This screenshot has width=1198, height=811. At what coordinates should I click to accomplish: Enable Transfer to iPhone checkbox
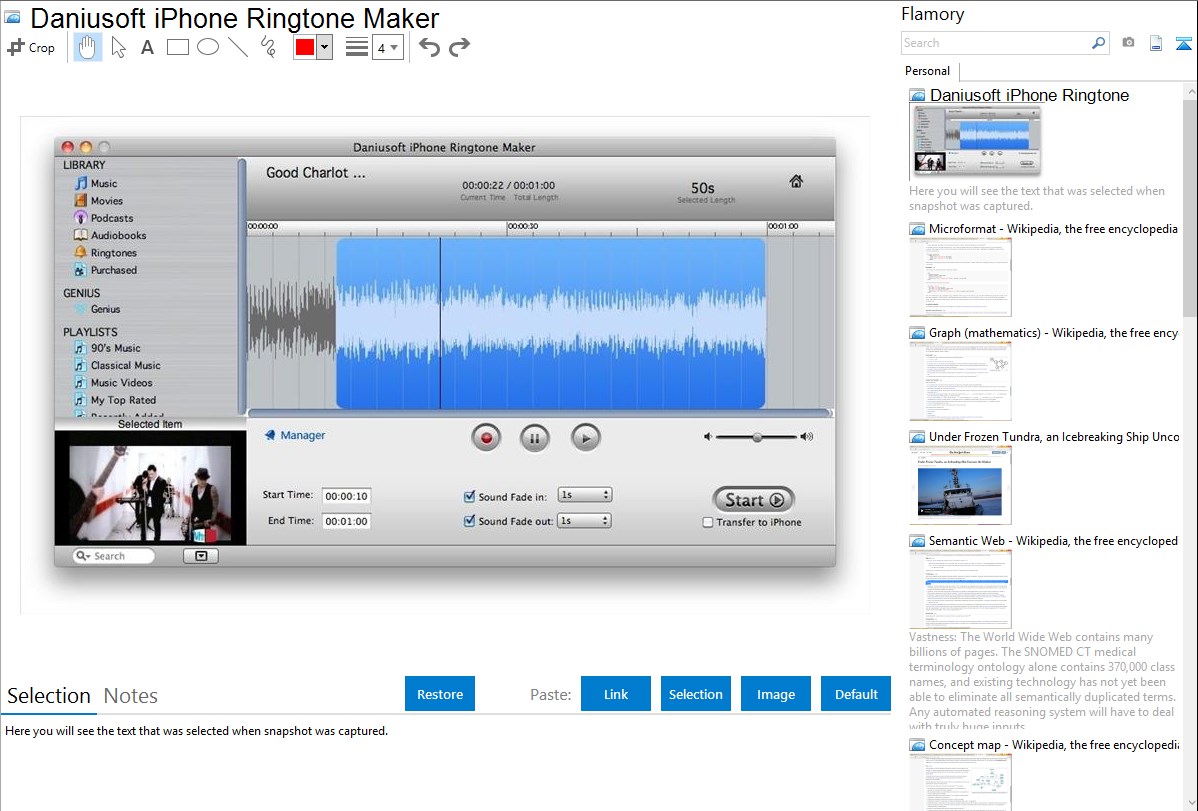pos(708,522)
